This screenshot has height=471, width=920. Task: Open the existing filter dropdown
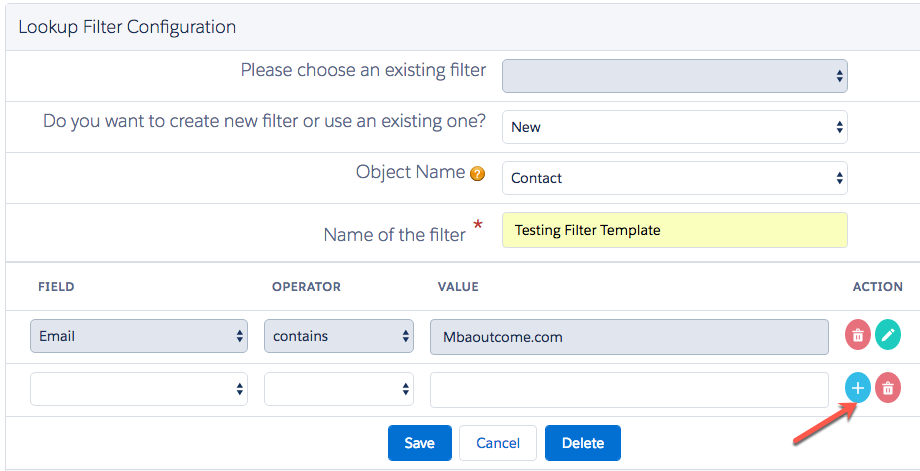pyautogui.click(x=674, y=75)
